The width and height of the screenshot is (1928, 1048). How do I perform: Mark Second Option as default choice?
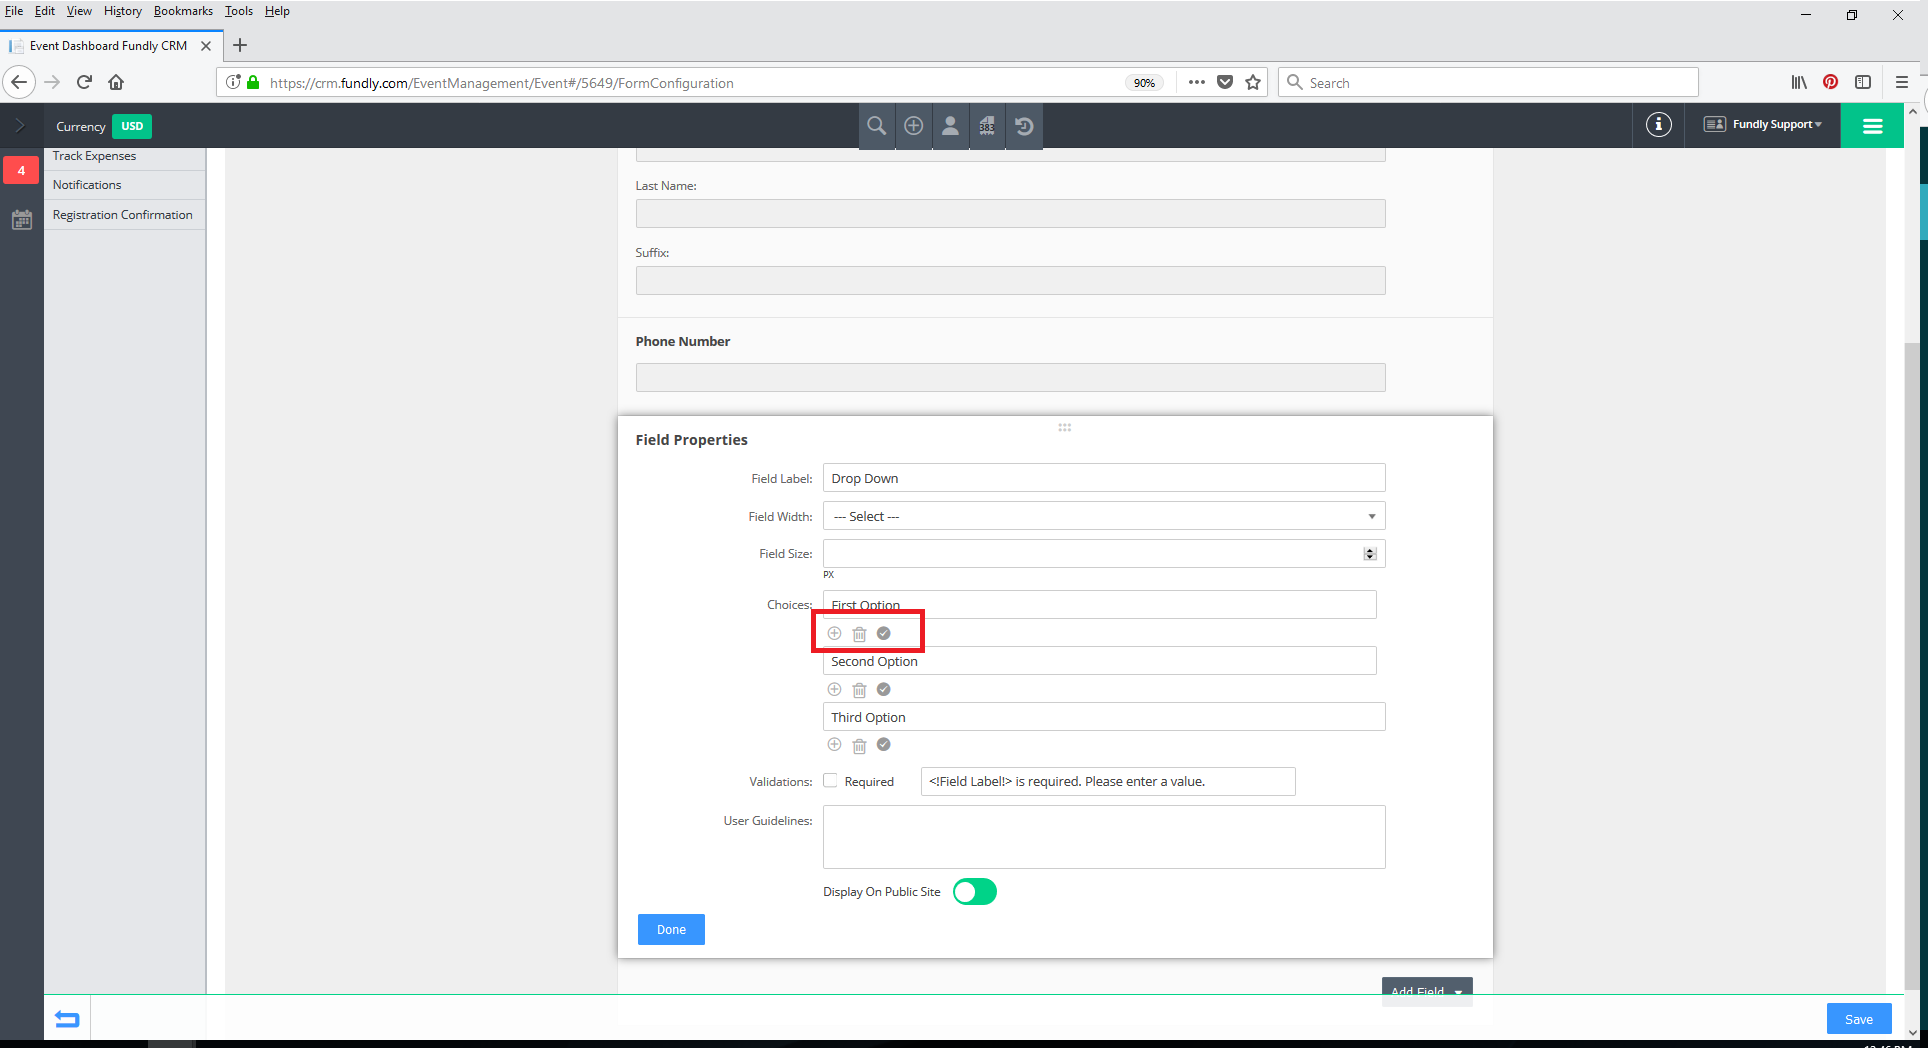pos(884,689)
